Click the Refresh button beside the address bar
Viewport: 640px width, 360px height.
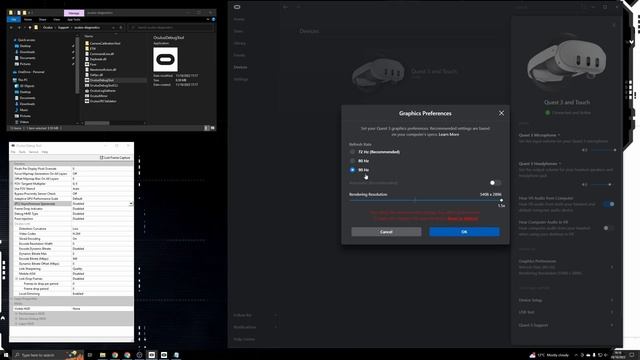[x=121, y=27]
